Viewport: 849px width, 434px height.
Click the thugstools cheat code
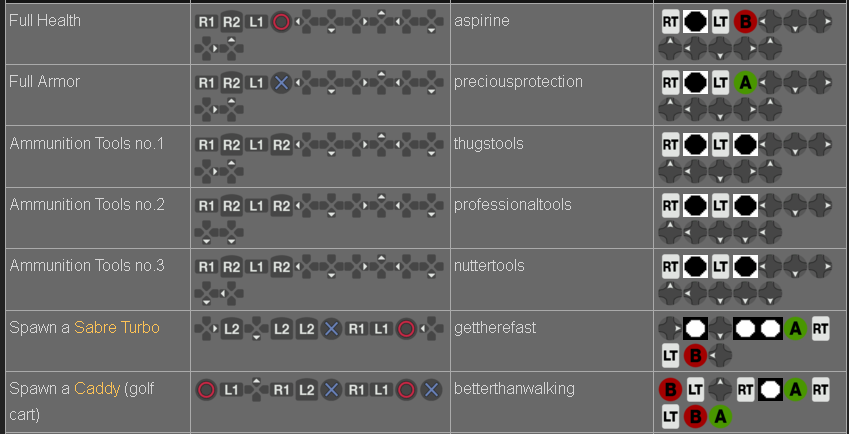coord(488,143)
